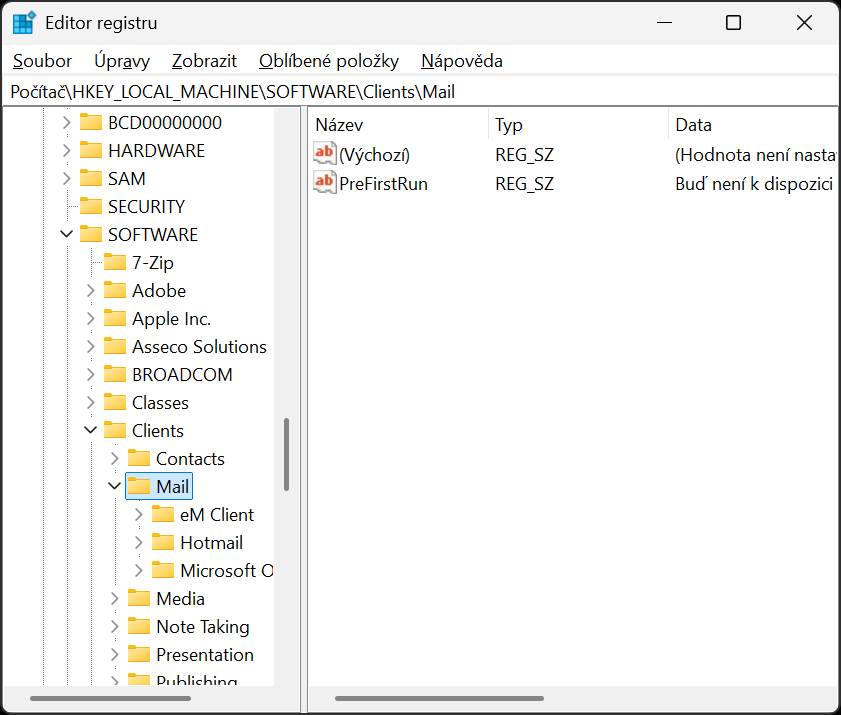Collapse the expanded Mail key
This screenshot has width=841, height=715.
point(115,487)
